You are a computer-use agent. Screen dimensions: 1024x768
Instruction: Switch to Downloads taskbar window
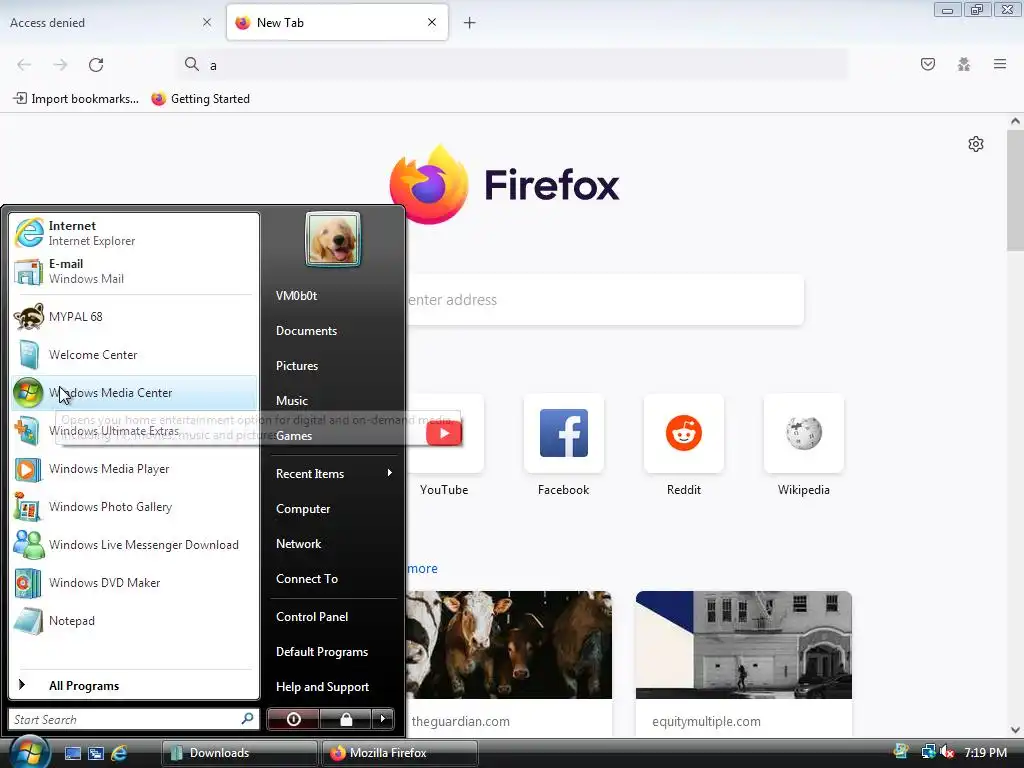239,753
